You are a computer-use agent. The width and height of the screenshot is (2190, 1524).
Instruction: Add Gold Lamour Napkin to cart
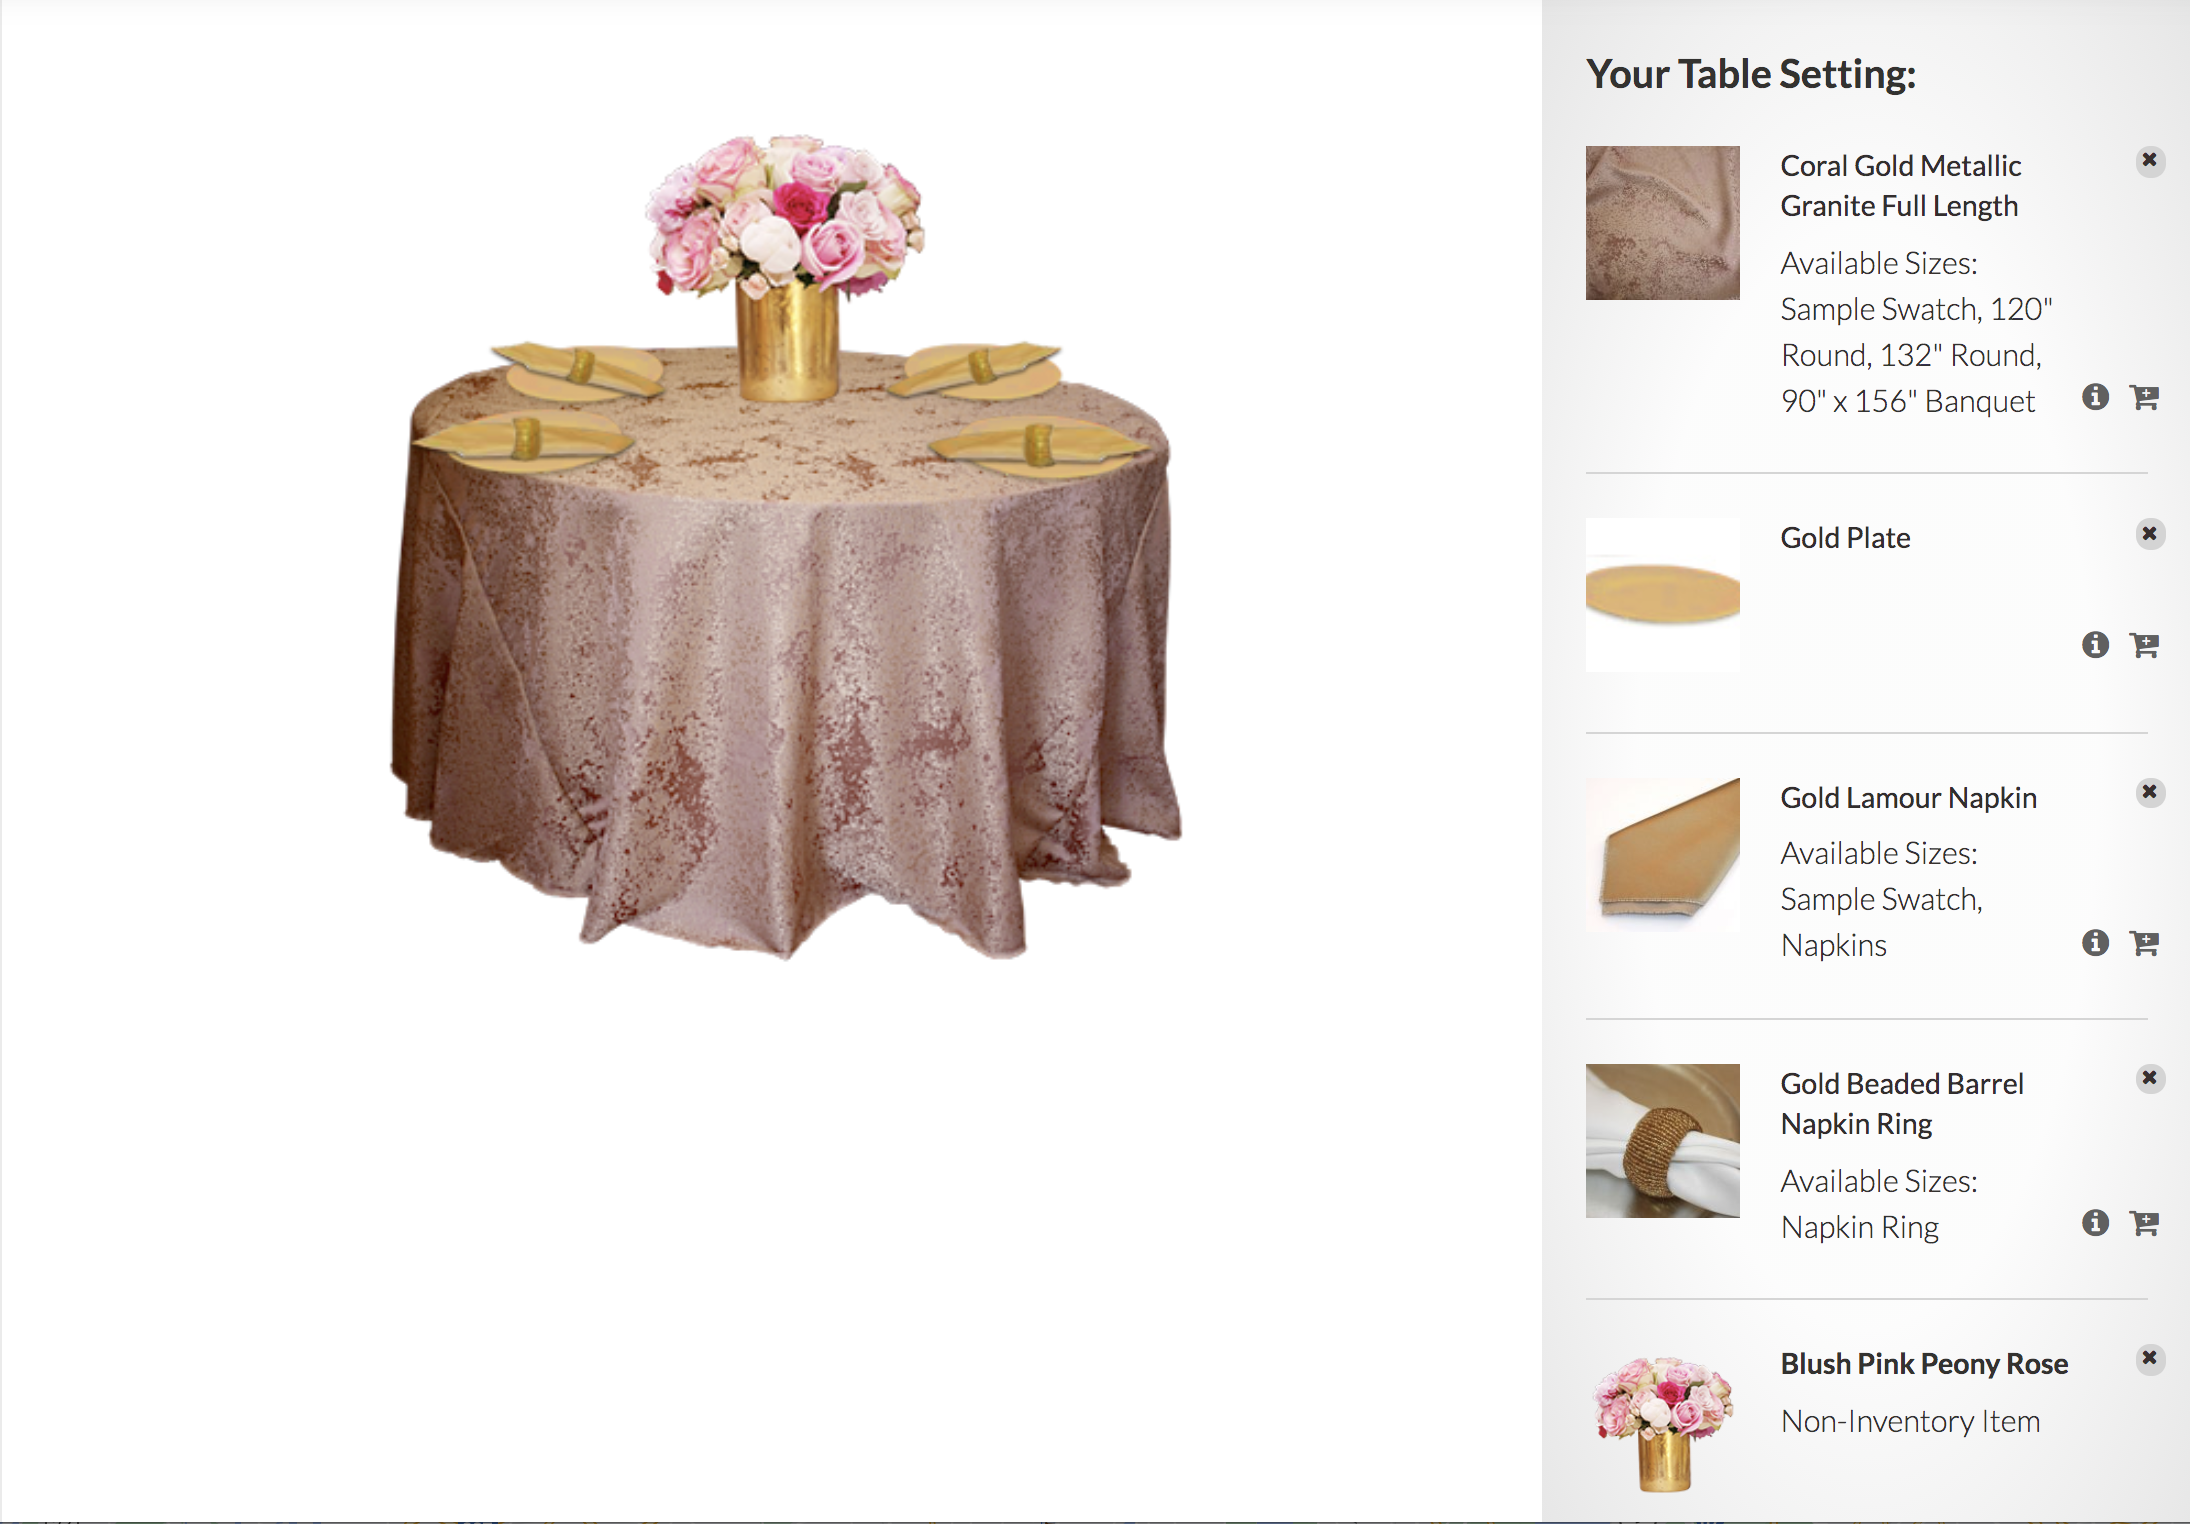[2144, 944]
